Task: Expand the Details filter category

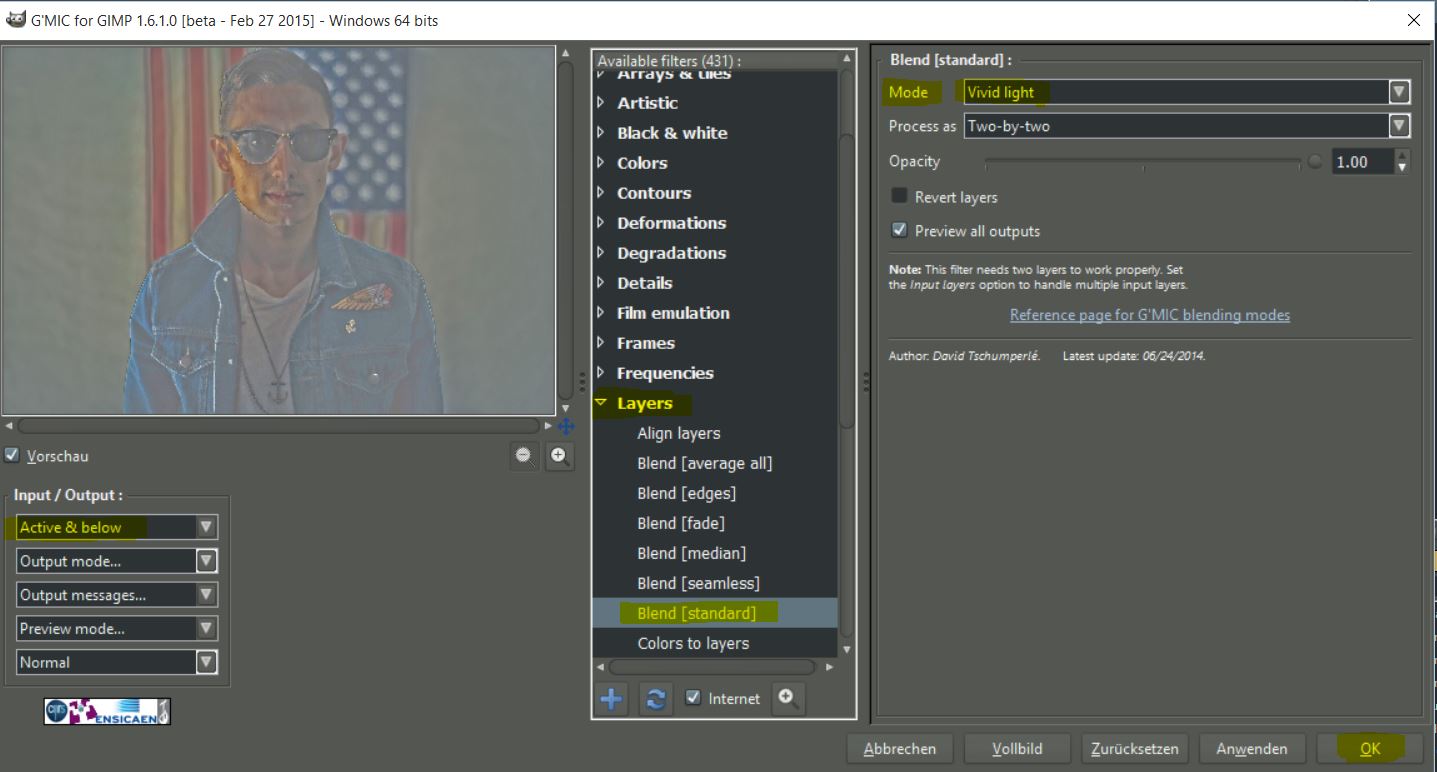Action: [600, 283]
